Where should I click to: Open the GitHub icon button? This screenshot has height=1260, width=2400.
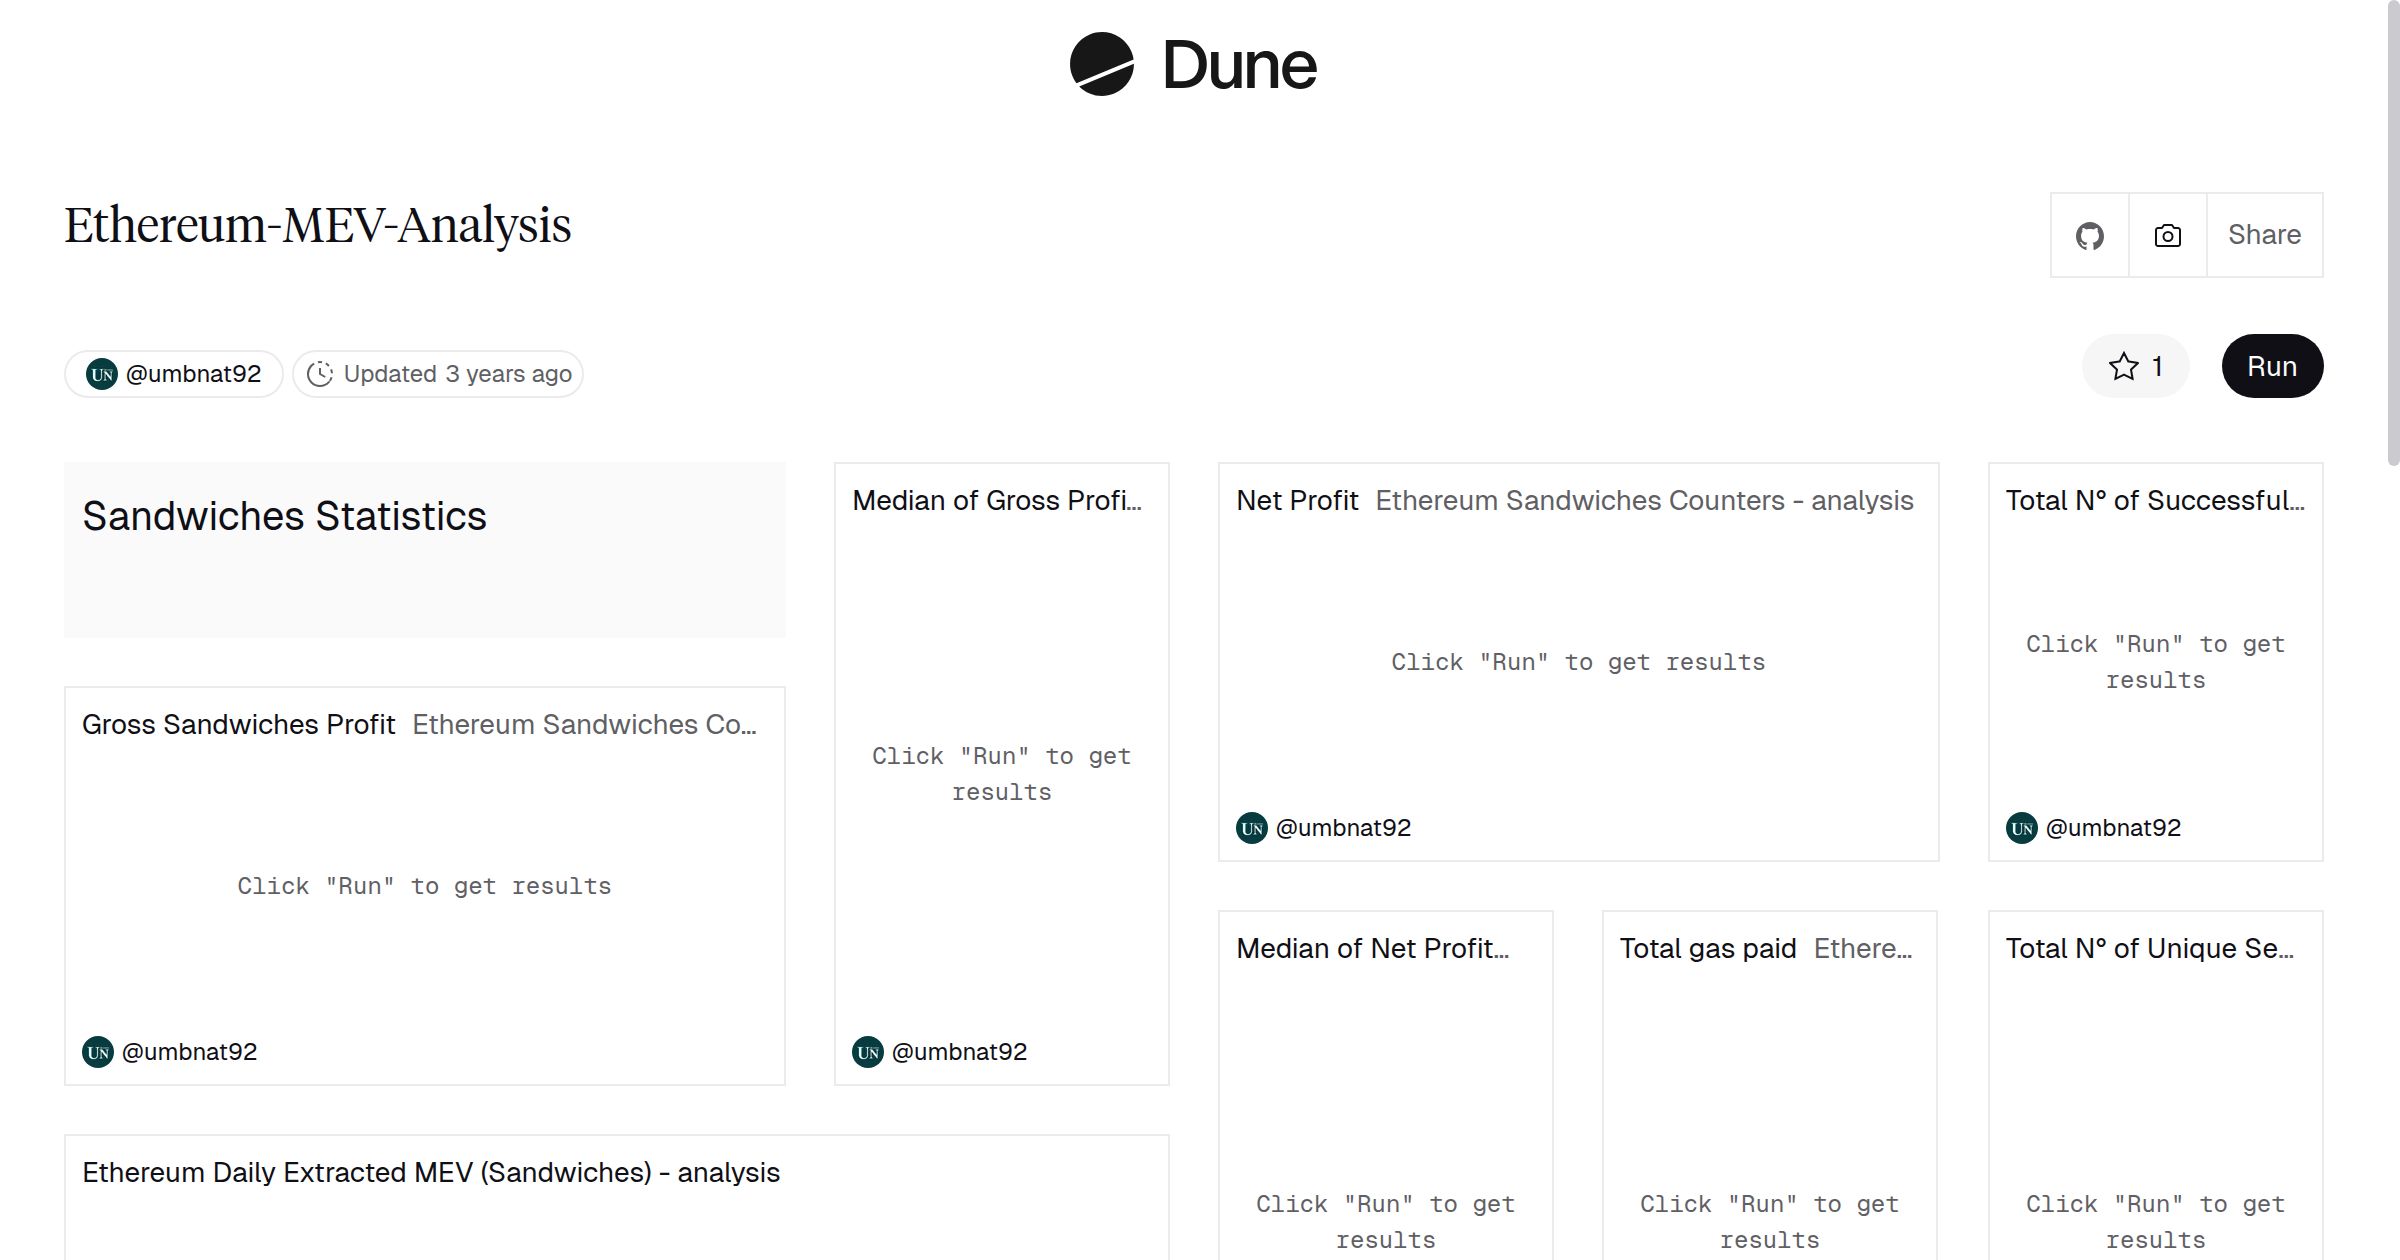coord(2089,236)
